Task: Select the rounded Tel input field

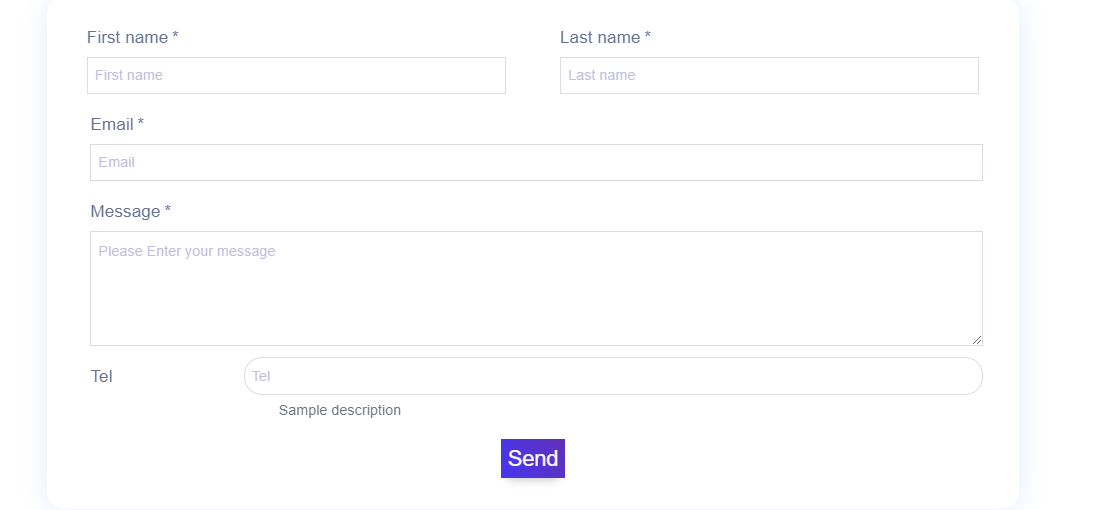Action: pos(613,376)
